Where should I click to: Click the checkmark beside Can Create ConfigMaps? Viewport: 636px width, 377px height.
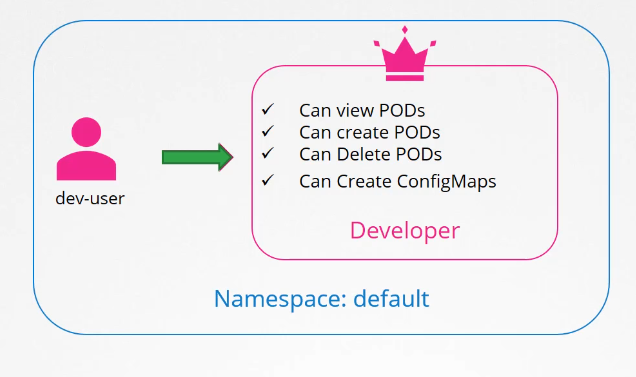[268, 180]
